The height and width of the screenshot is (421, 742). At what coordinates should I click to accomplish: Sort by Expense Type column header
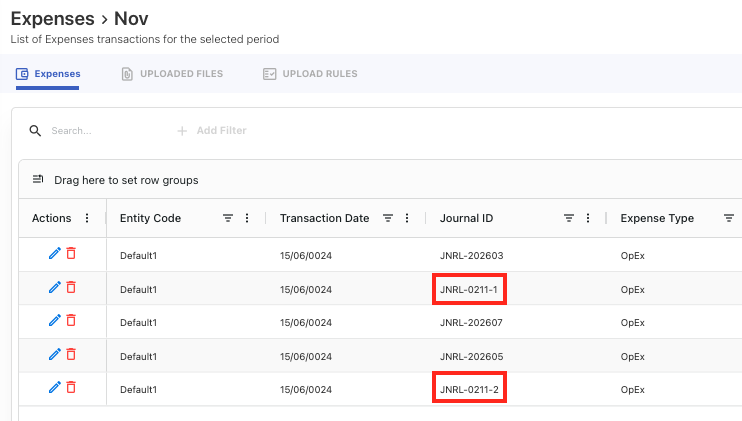(656, 218)
